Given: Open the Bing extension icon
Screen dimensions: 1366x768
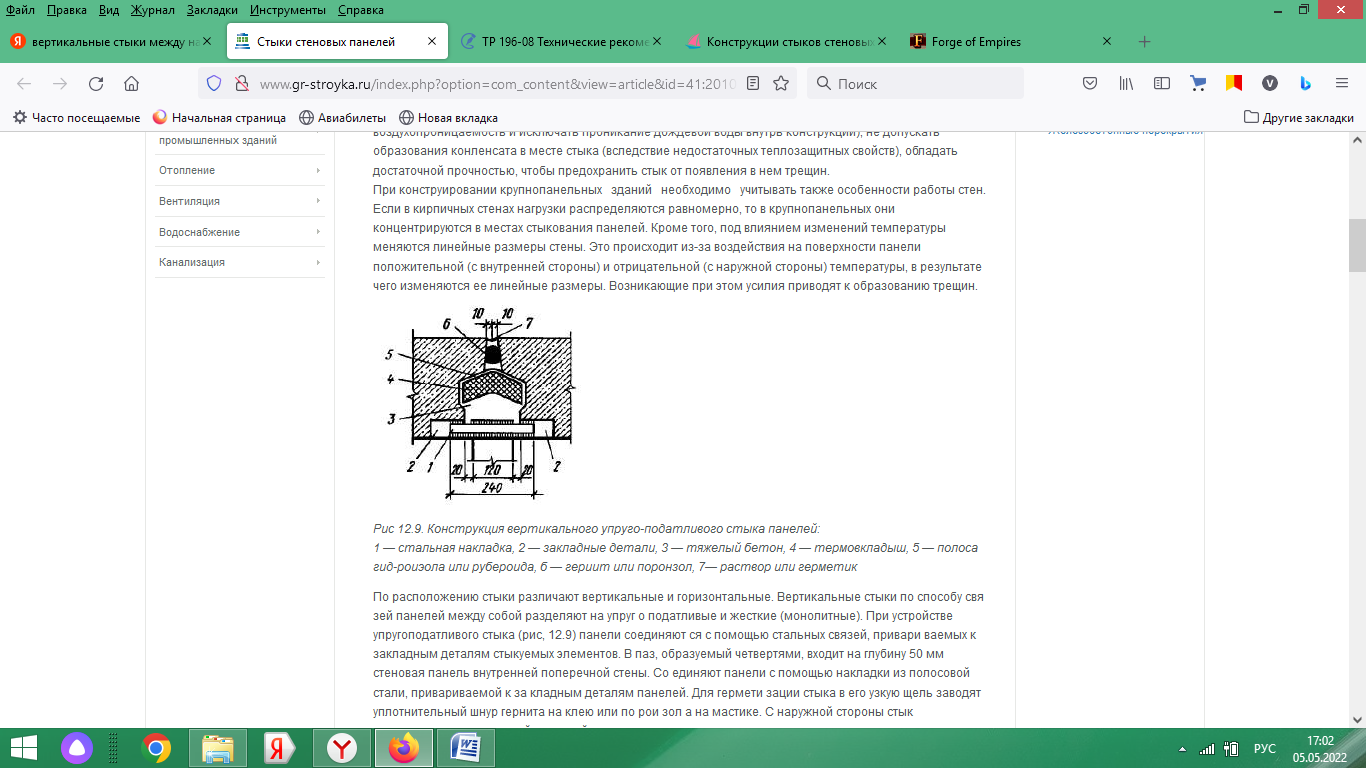Looking at the screenshot, I should click(1305, 84).
